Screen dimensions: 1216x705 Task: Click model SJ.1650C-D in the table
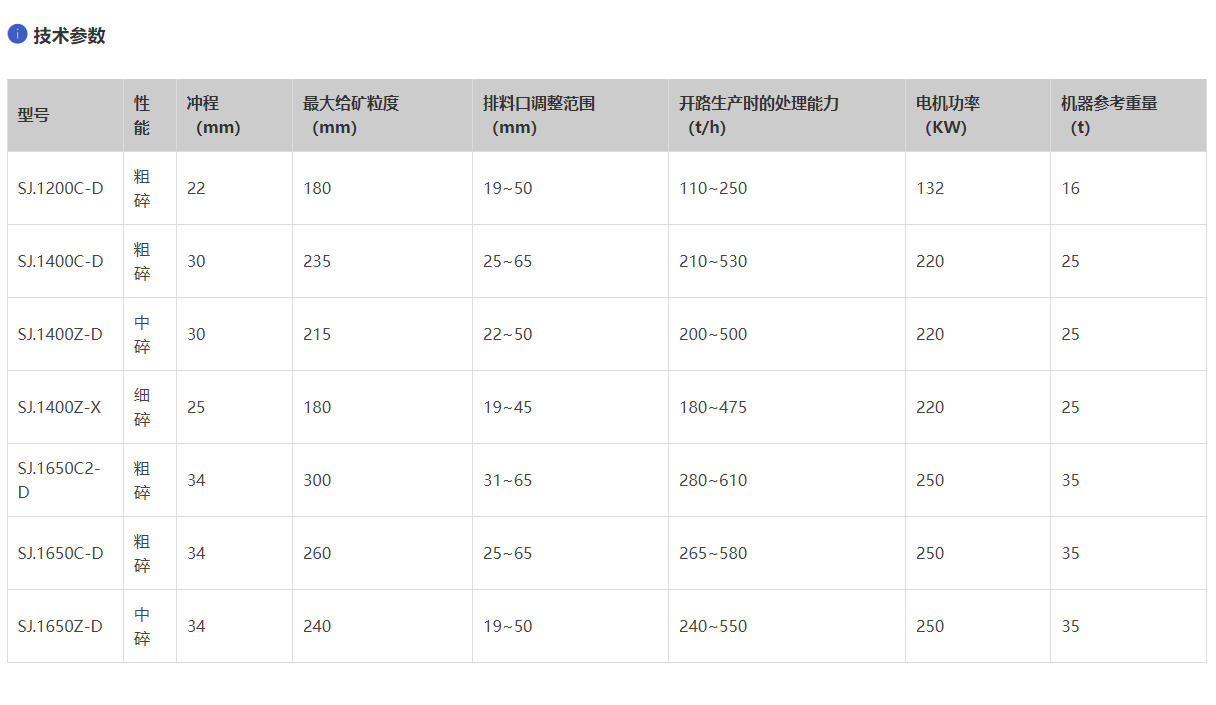tap(60, 553)
